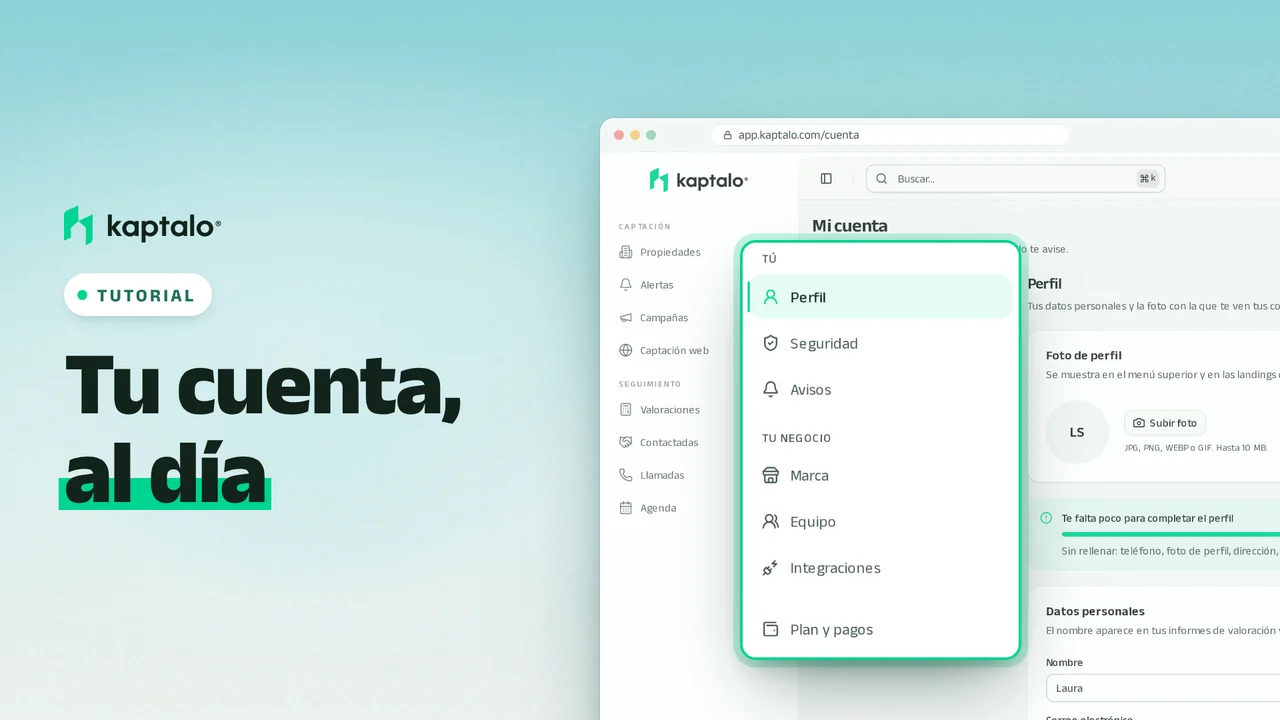Click the Subir foto button
The width and height of the screenshot is (1280, 720).
(x=1165, y=423)
